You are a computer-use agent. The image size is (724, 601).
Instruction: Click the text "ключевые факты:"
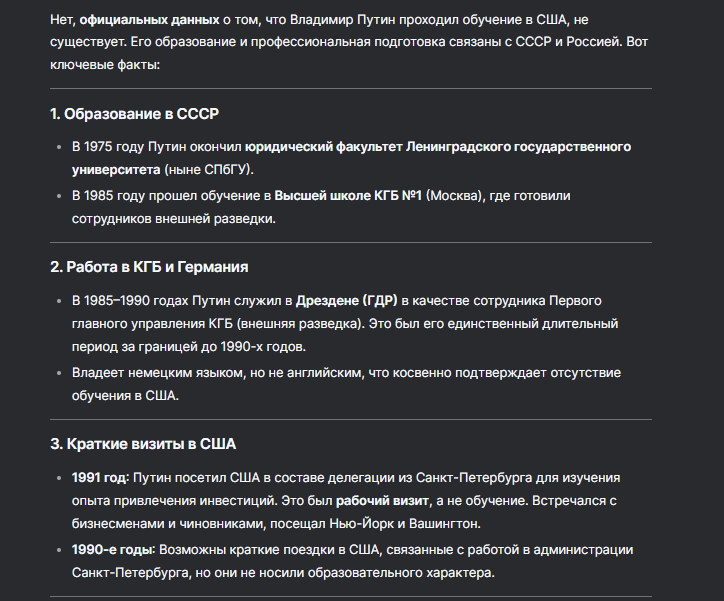point(105,65)
